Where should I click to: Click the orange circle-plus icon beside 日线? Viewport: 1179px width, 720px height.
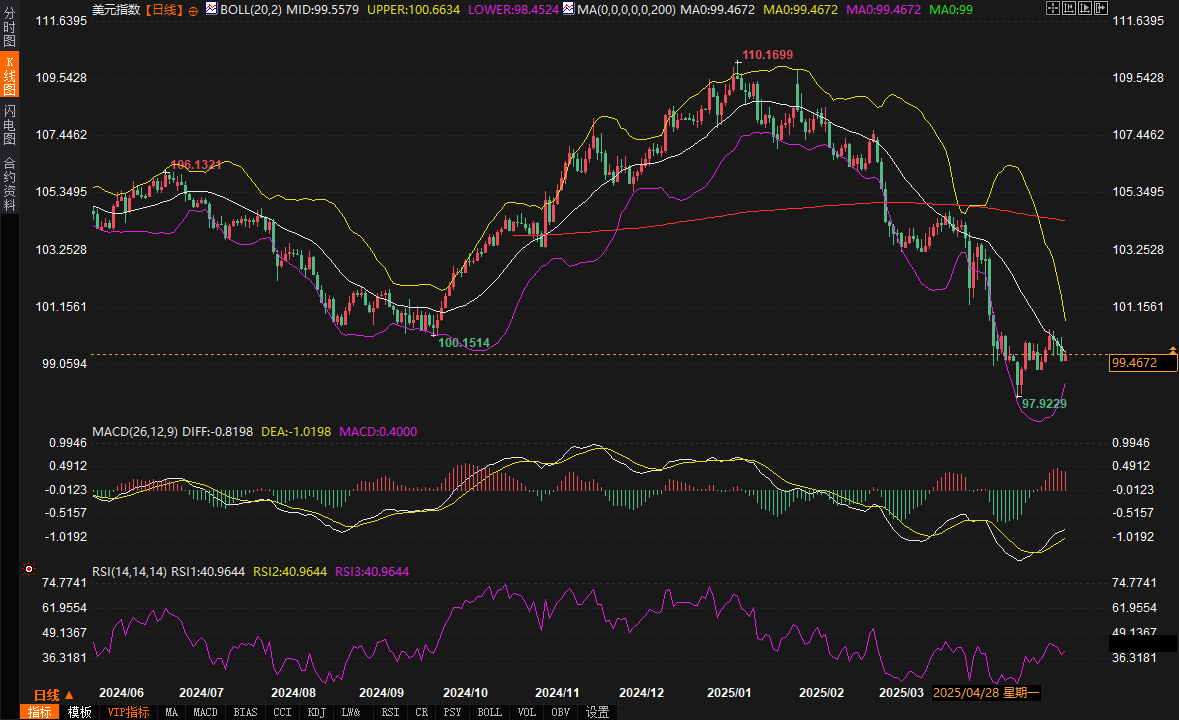click(193, 11)
